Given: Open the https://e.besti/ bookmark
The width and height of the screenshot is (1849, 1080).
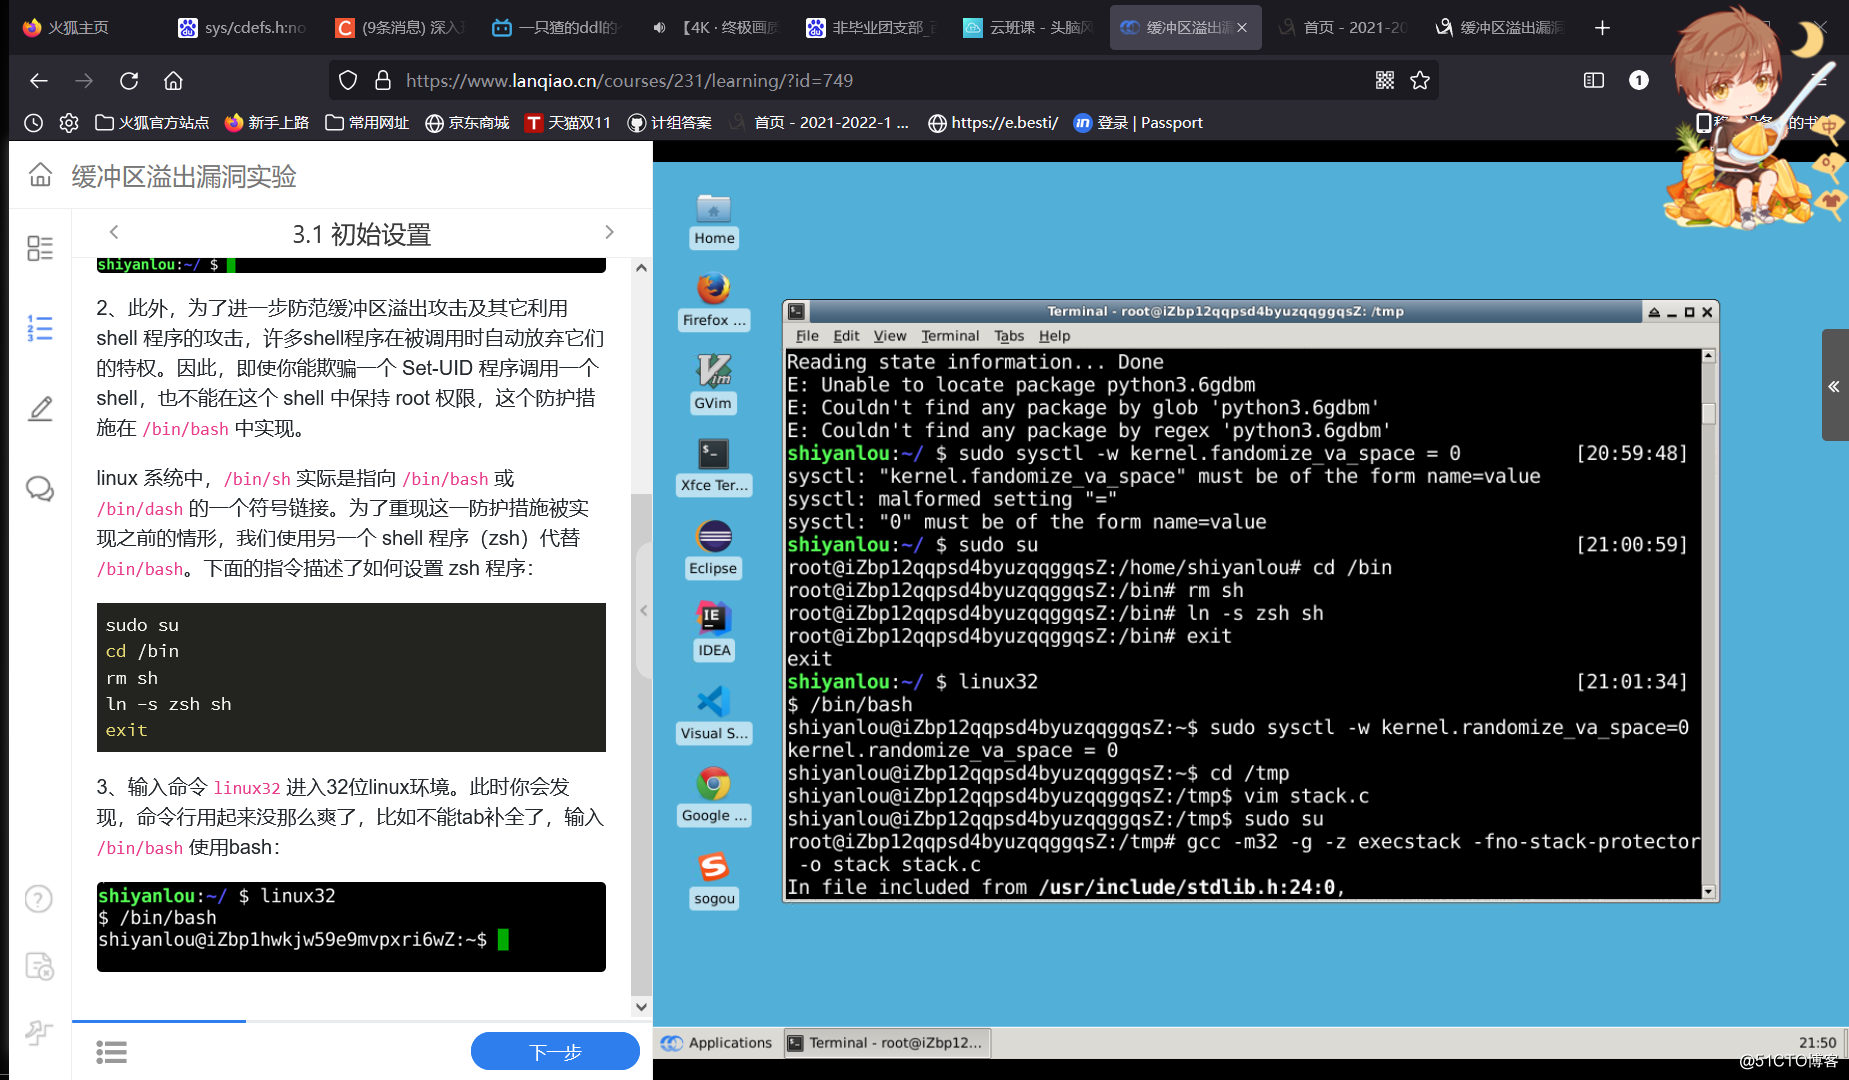Looking at the screenshot, I should click(993, 122).
